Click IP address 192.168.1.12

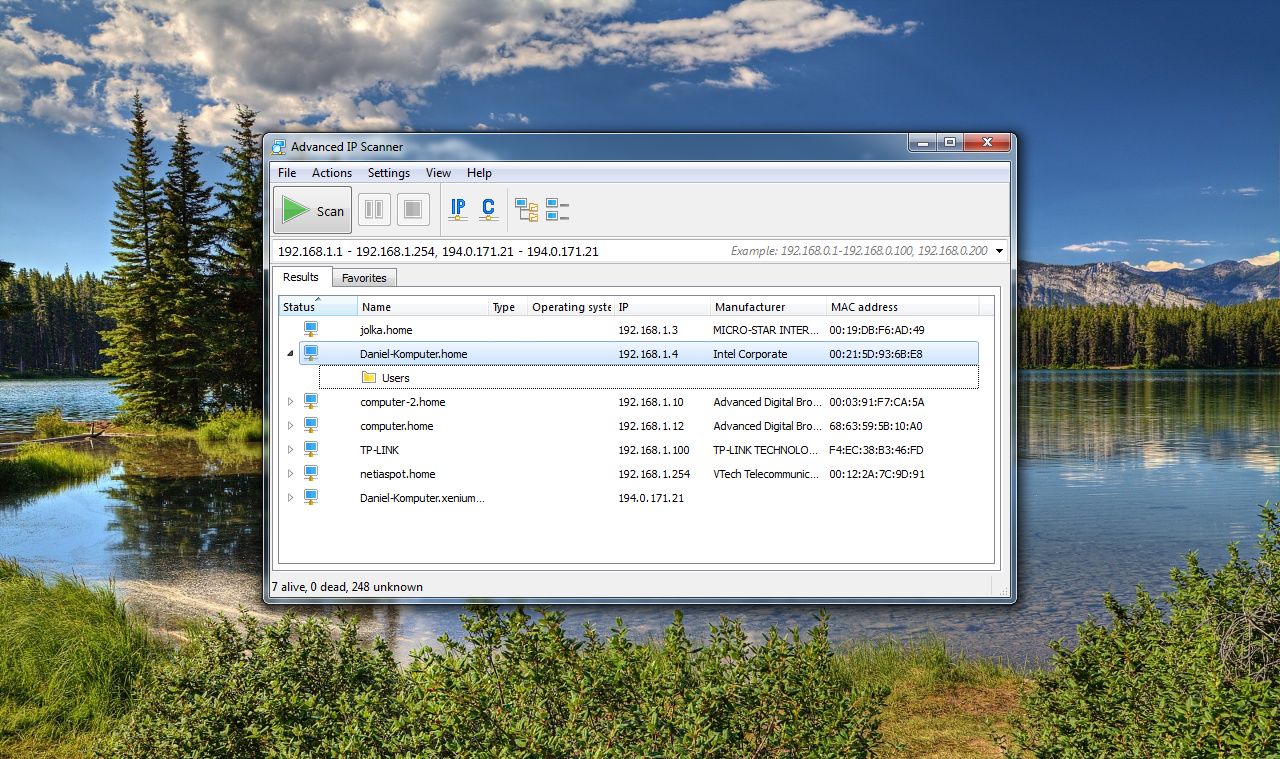pyautogui.click(x=651, y=426)
